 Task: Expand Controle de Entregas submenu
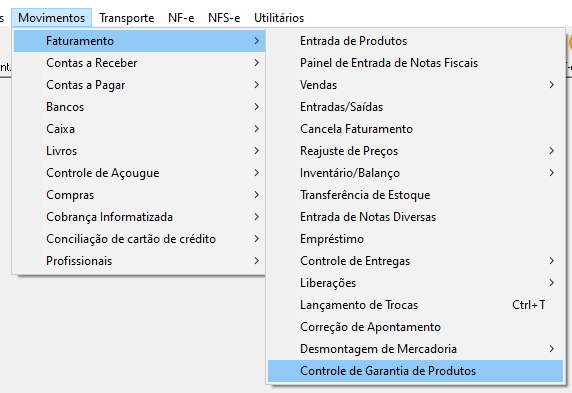click(x=416, y=261)
